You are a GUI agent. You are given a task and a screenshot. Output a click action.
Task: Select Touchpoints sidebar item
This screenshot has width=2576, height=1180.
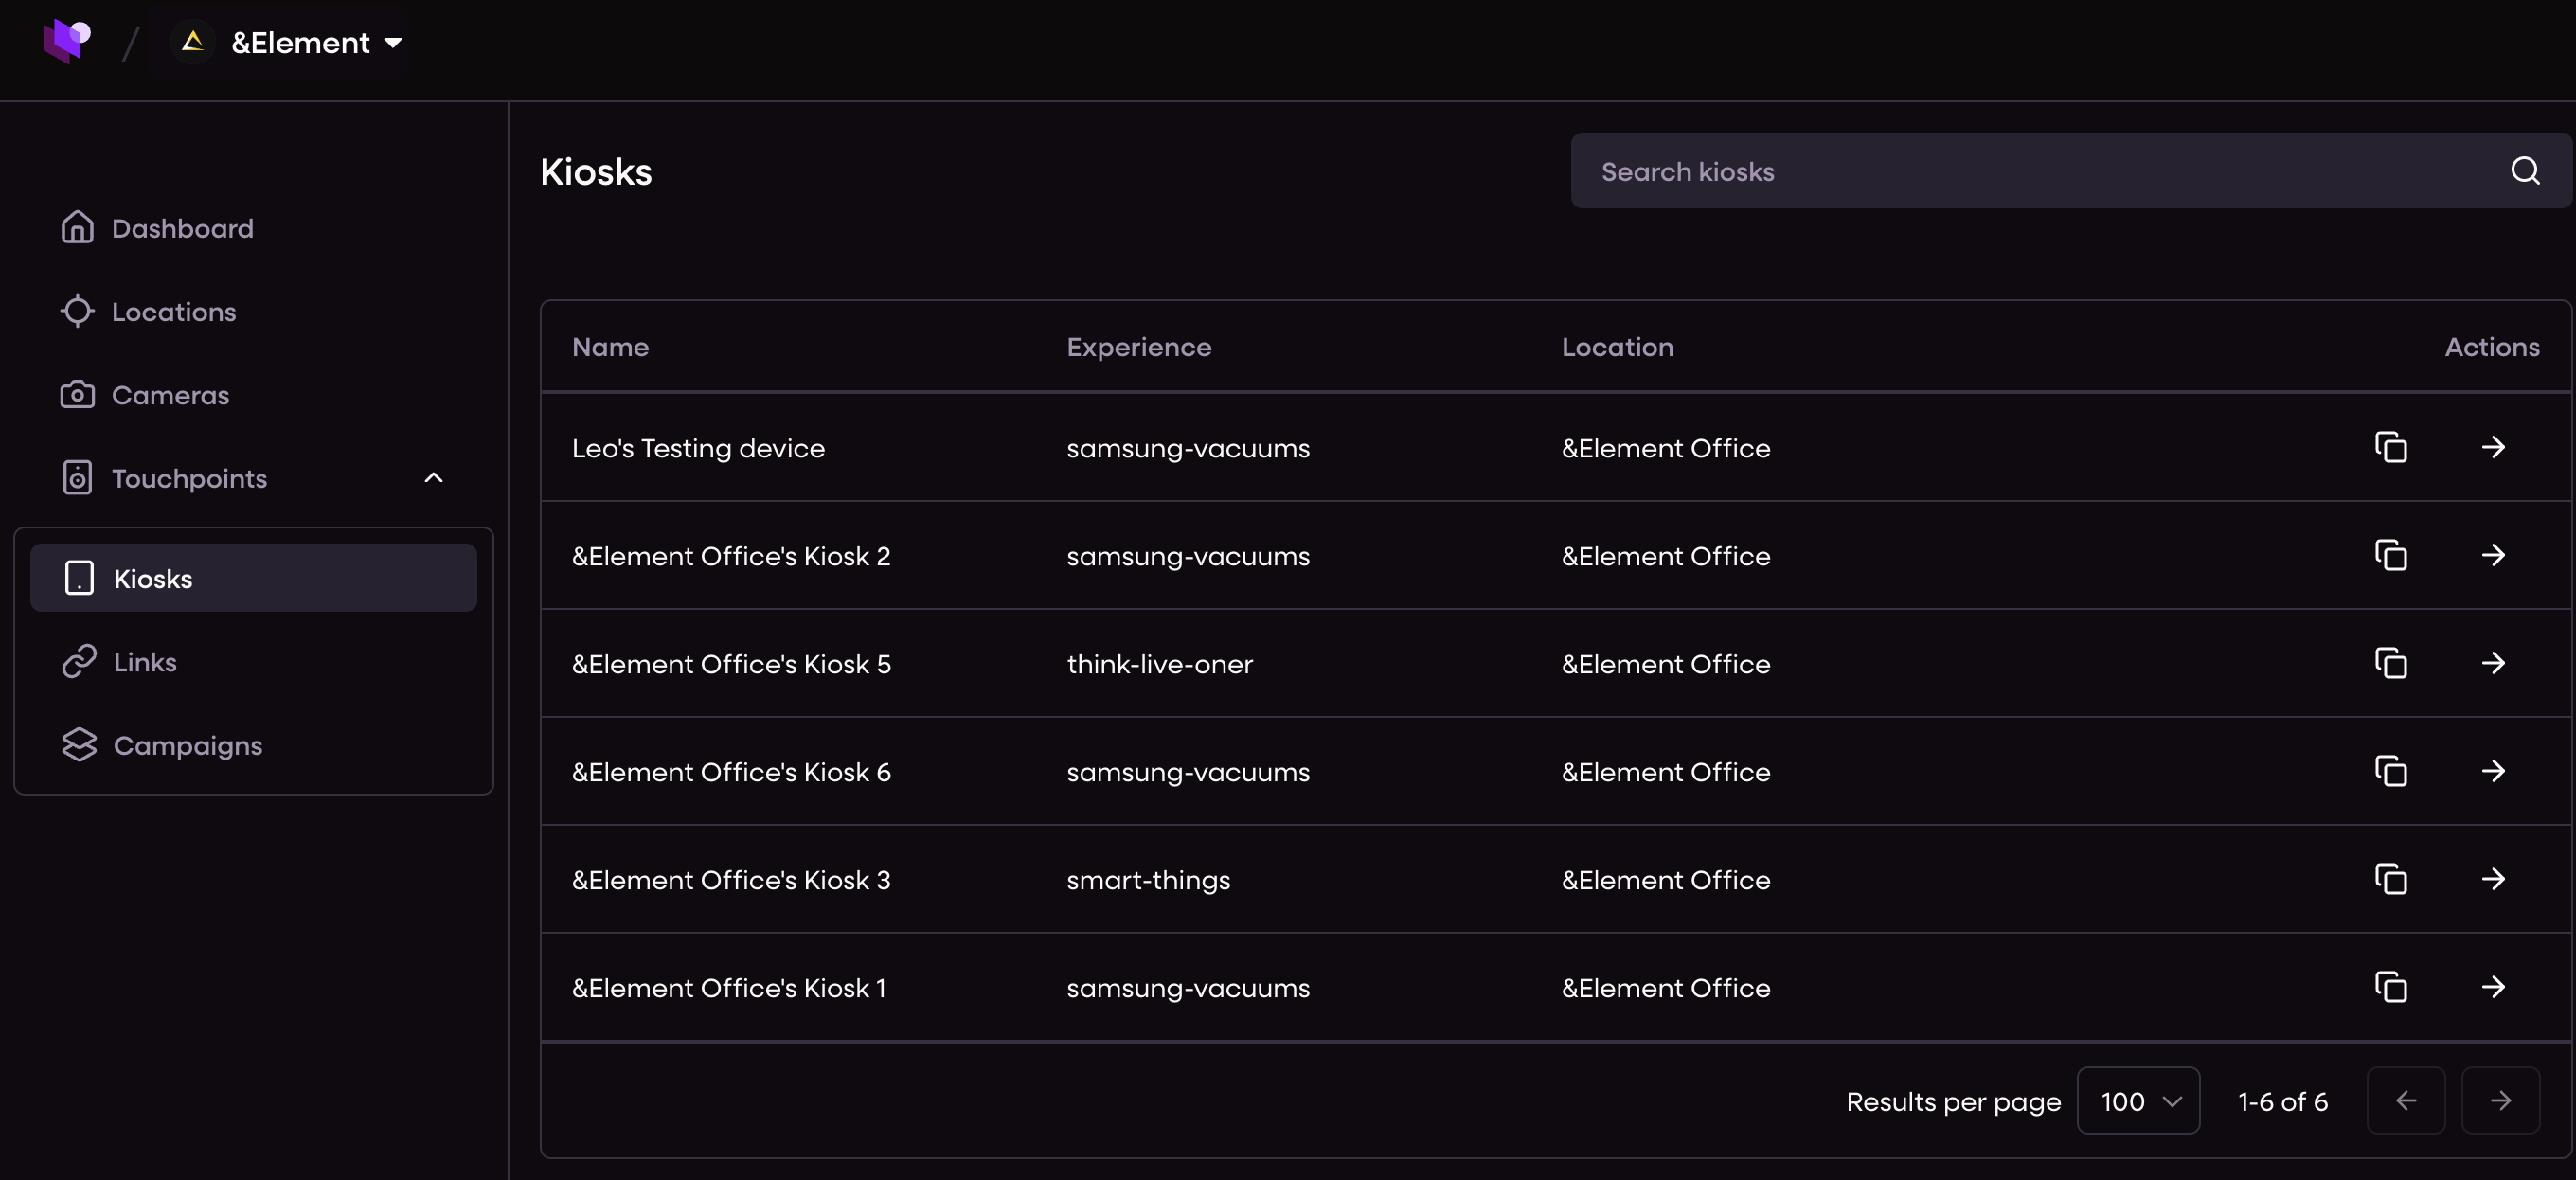189,478
